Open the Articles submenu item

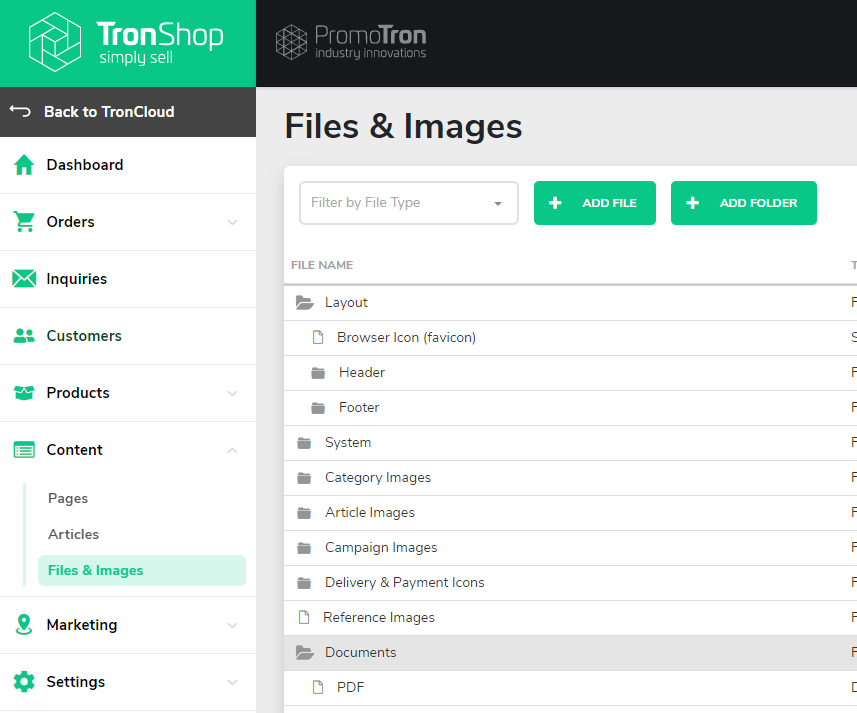(x=73, y=534)
